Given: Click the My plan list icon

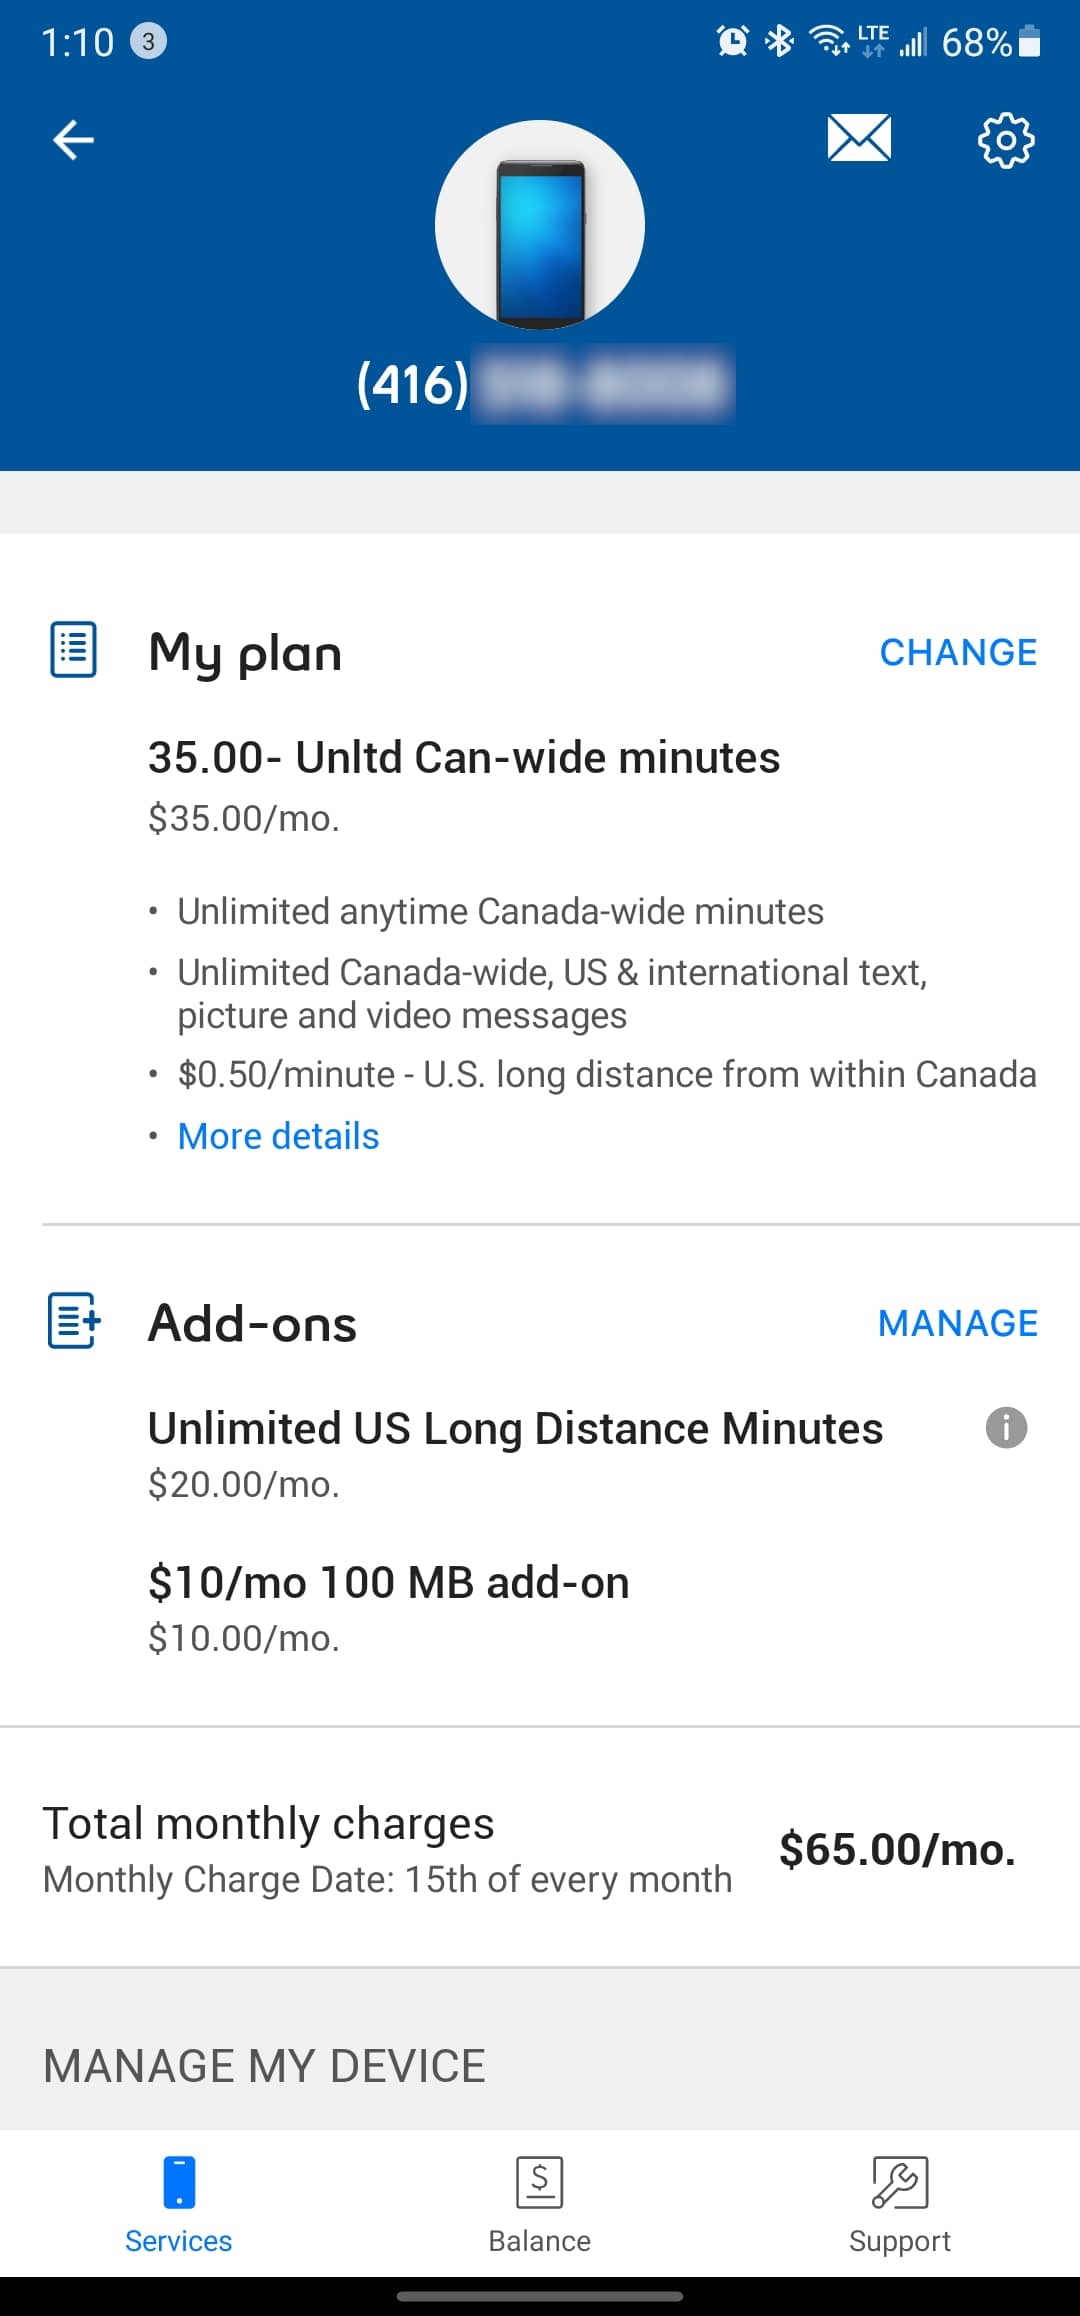Looking at the screenshot, I should point(73,650).
